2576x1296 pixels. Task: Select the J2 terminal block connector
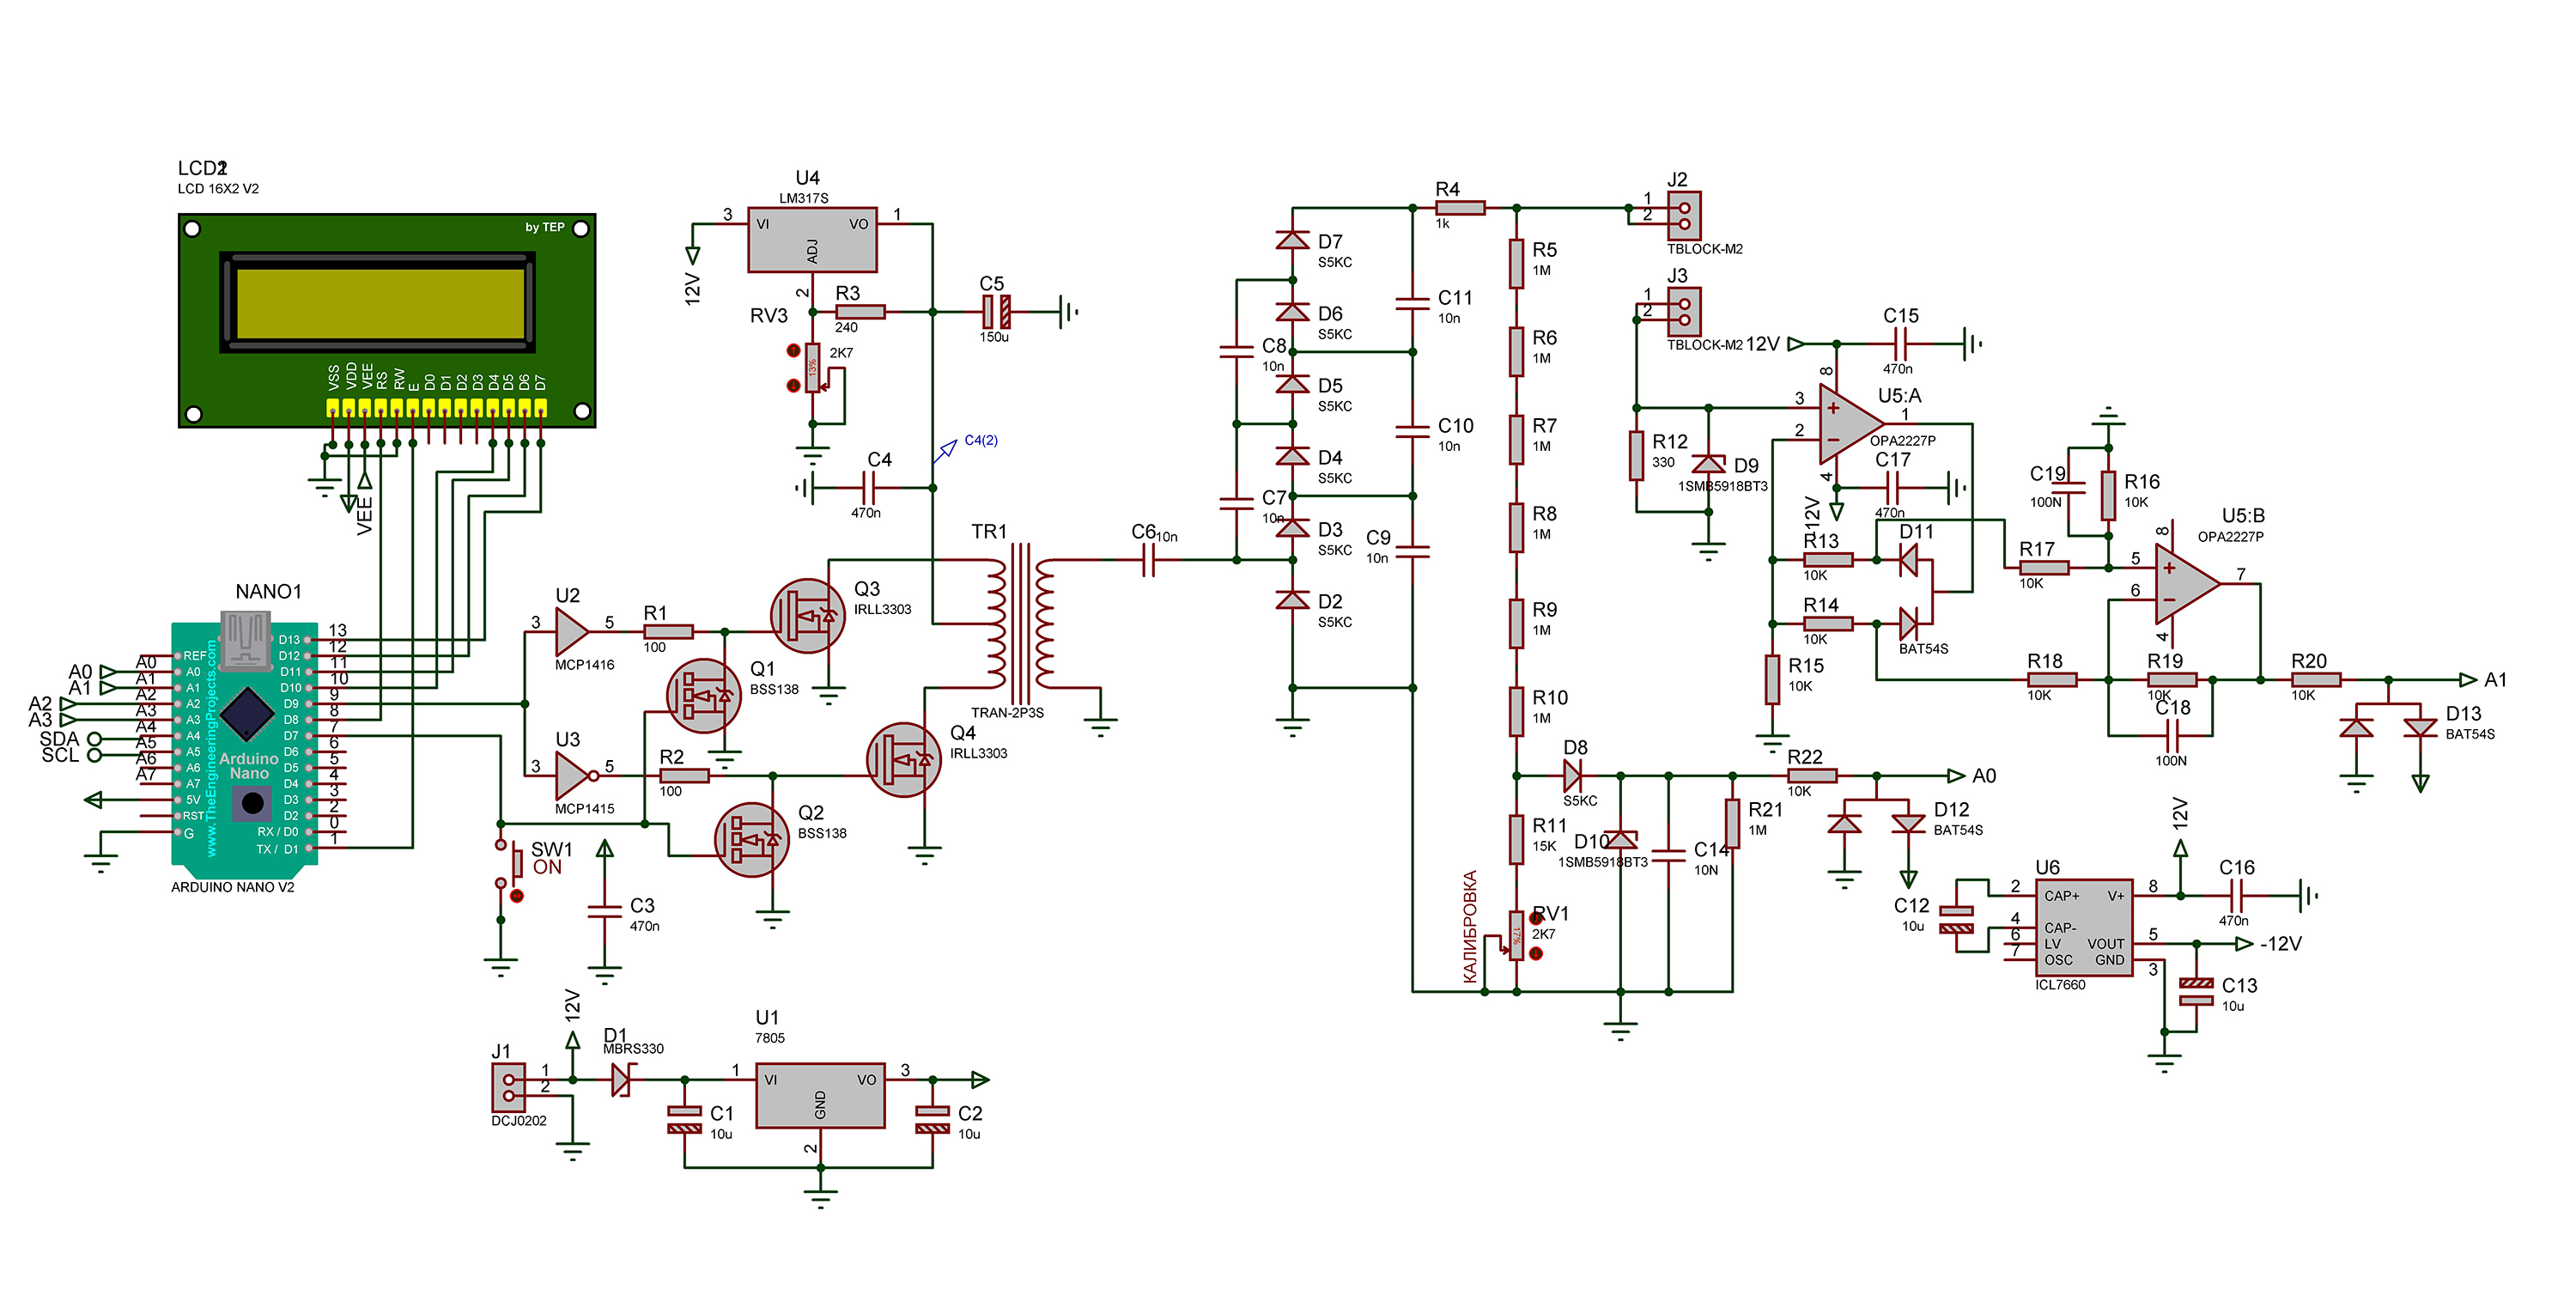pyautogui.click(x=1684, y=216)
